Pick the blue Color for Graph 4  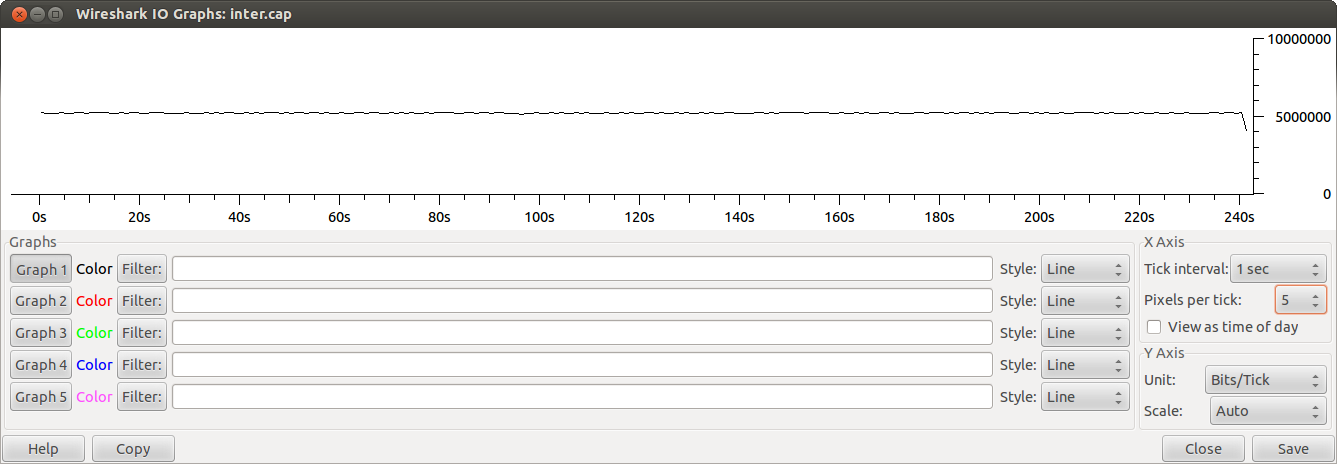point(94,365)
